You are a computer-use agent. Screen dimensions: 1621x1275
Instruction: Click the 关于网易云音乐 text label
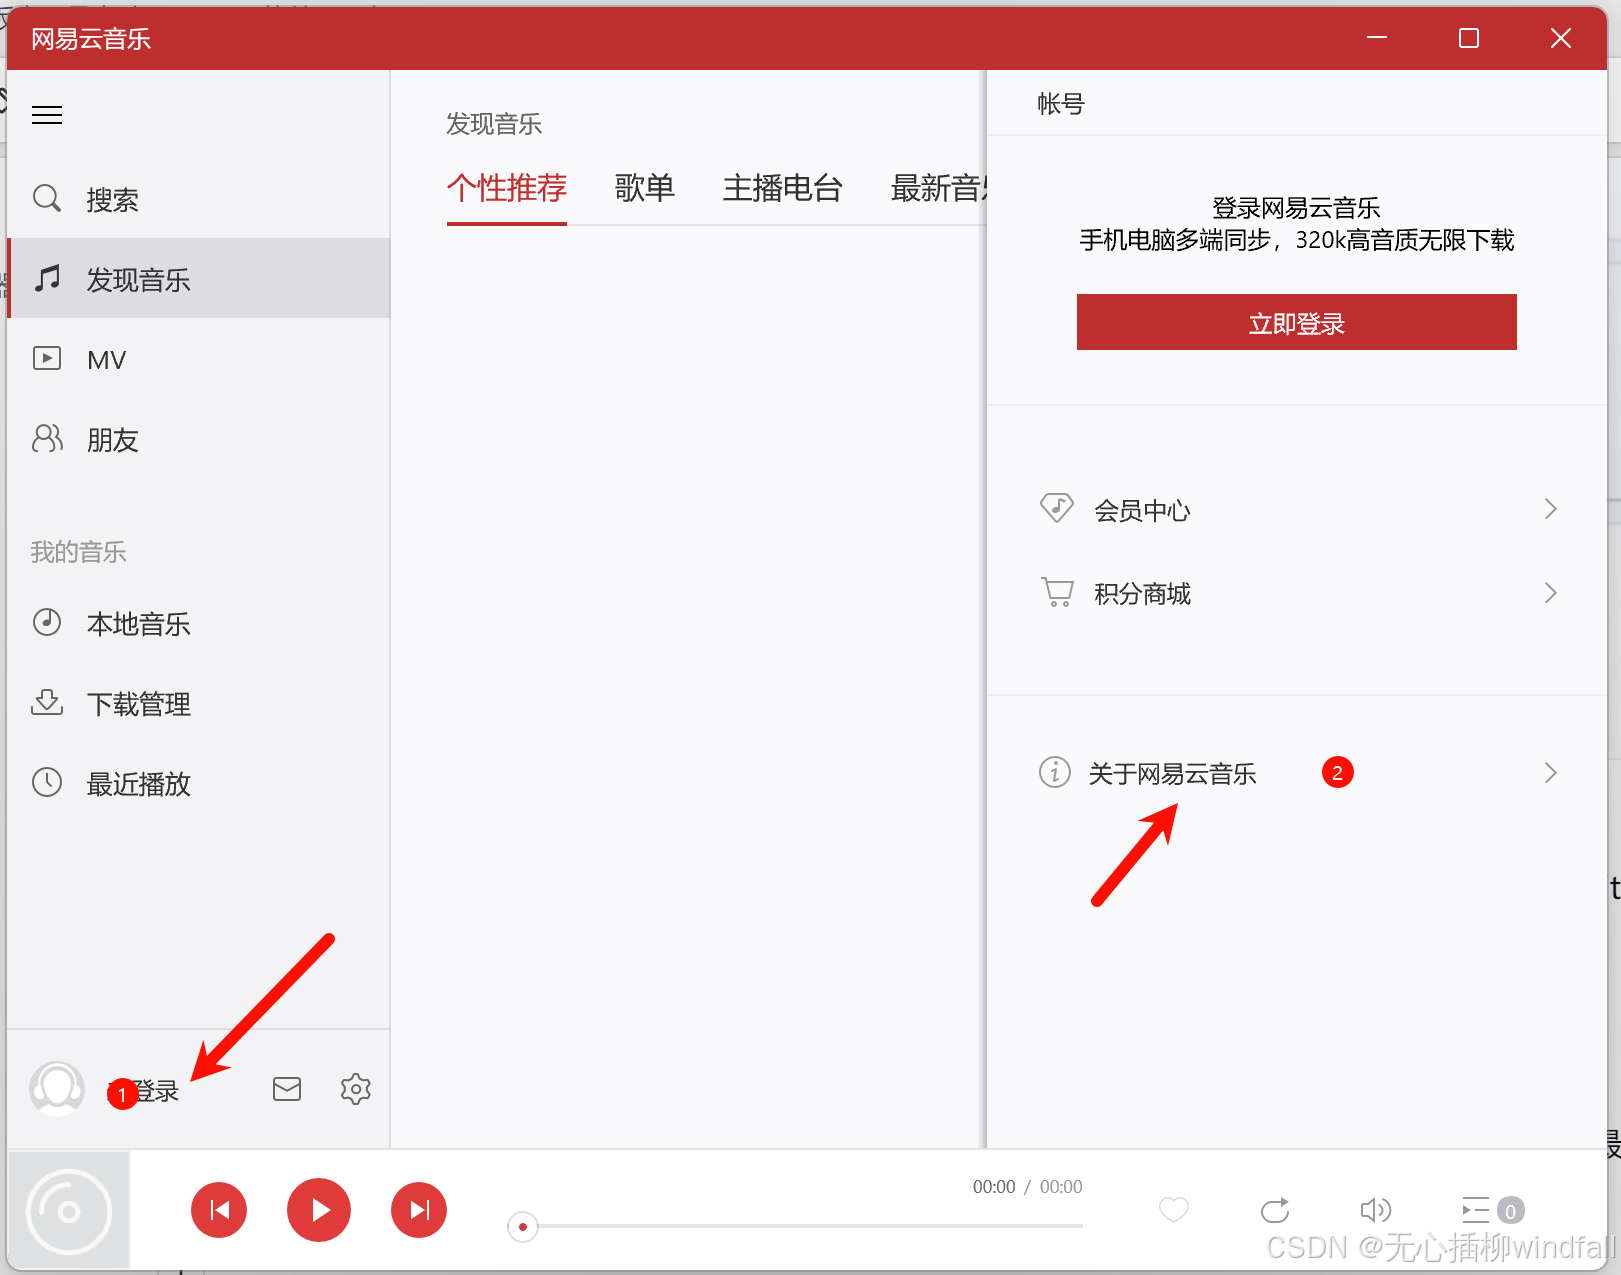pyautogui.click(x=1172, y=774)
